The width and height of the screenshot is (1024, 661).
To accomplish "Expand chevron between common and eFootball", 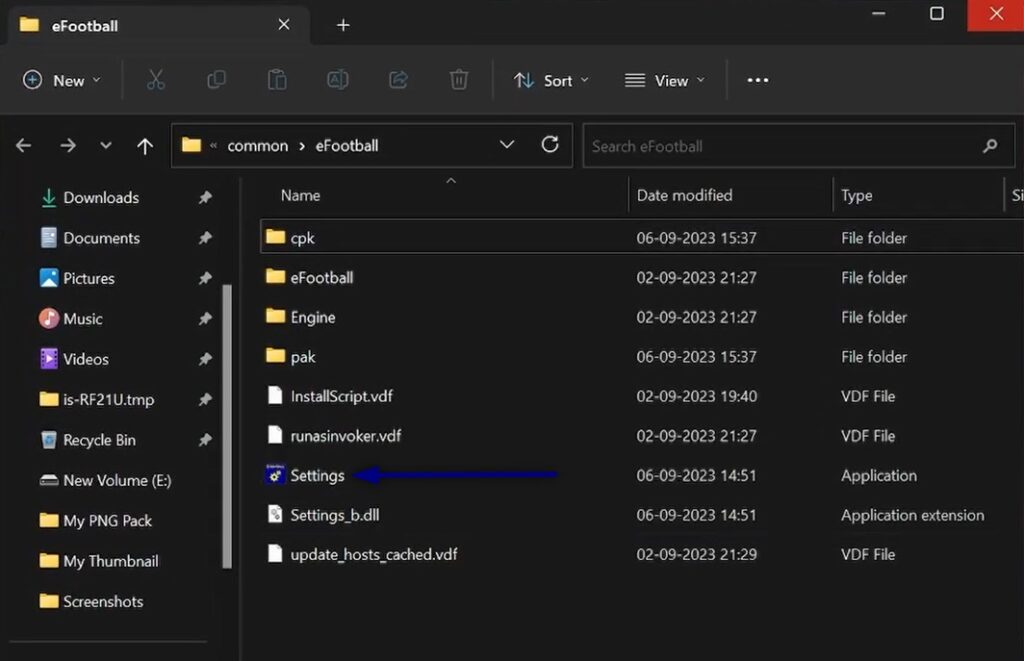I will click(302, 146).
